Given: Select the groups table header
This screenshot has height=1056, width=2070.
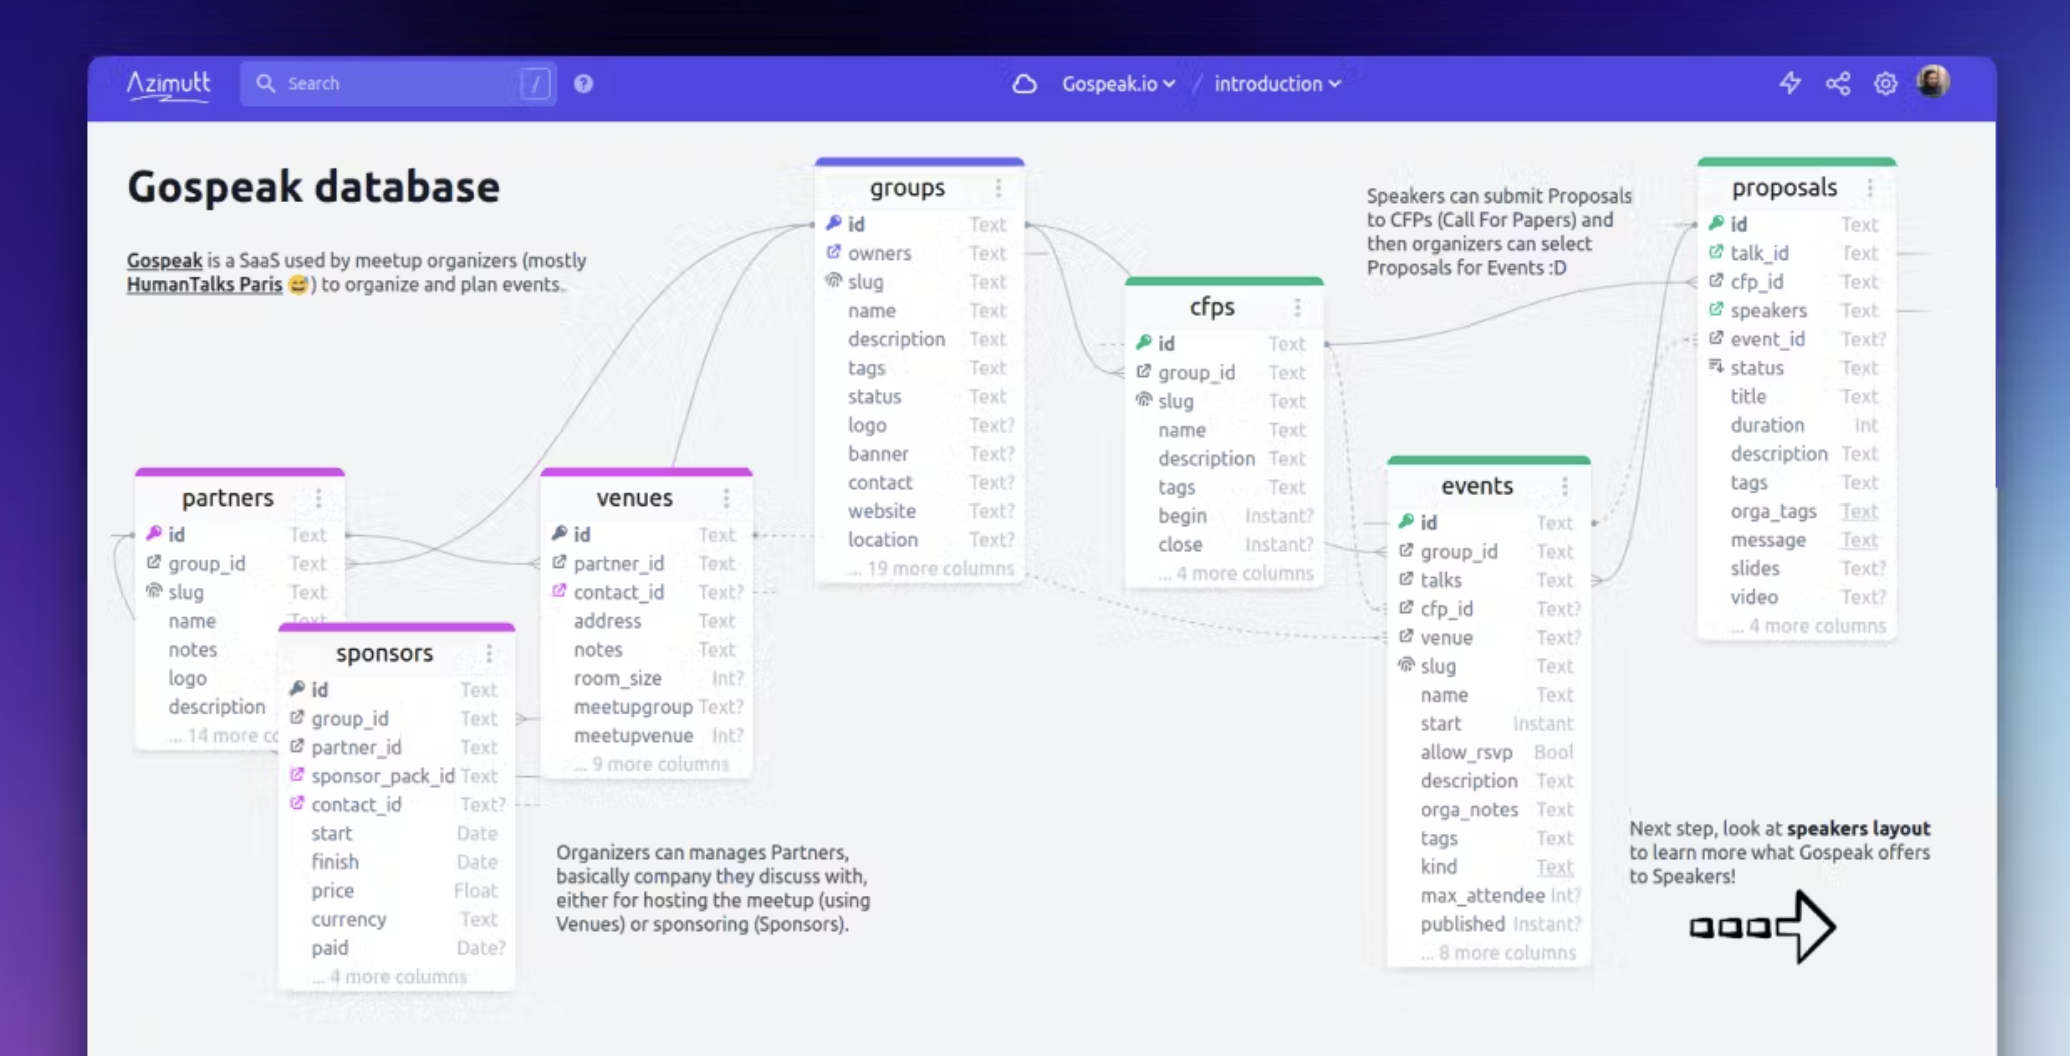Looking at the screenshot, I should point(919,188).
